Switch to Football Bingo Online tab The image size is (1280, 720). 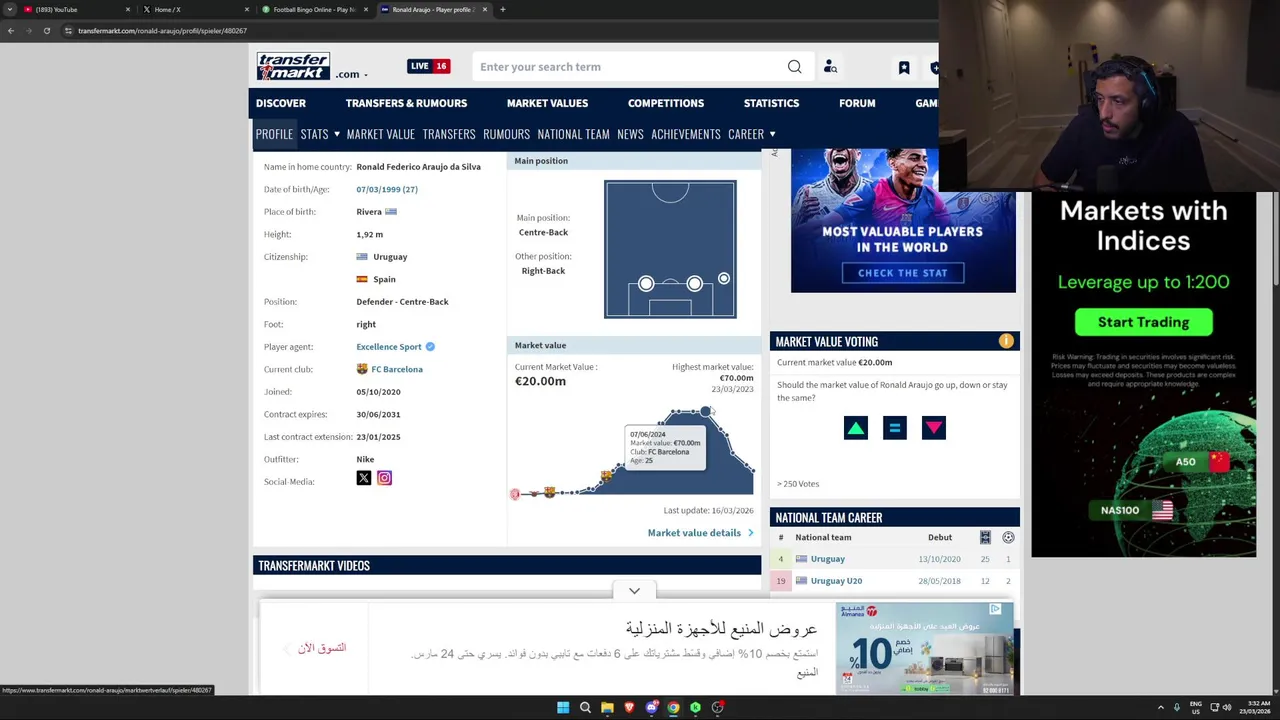pos(313,10)
